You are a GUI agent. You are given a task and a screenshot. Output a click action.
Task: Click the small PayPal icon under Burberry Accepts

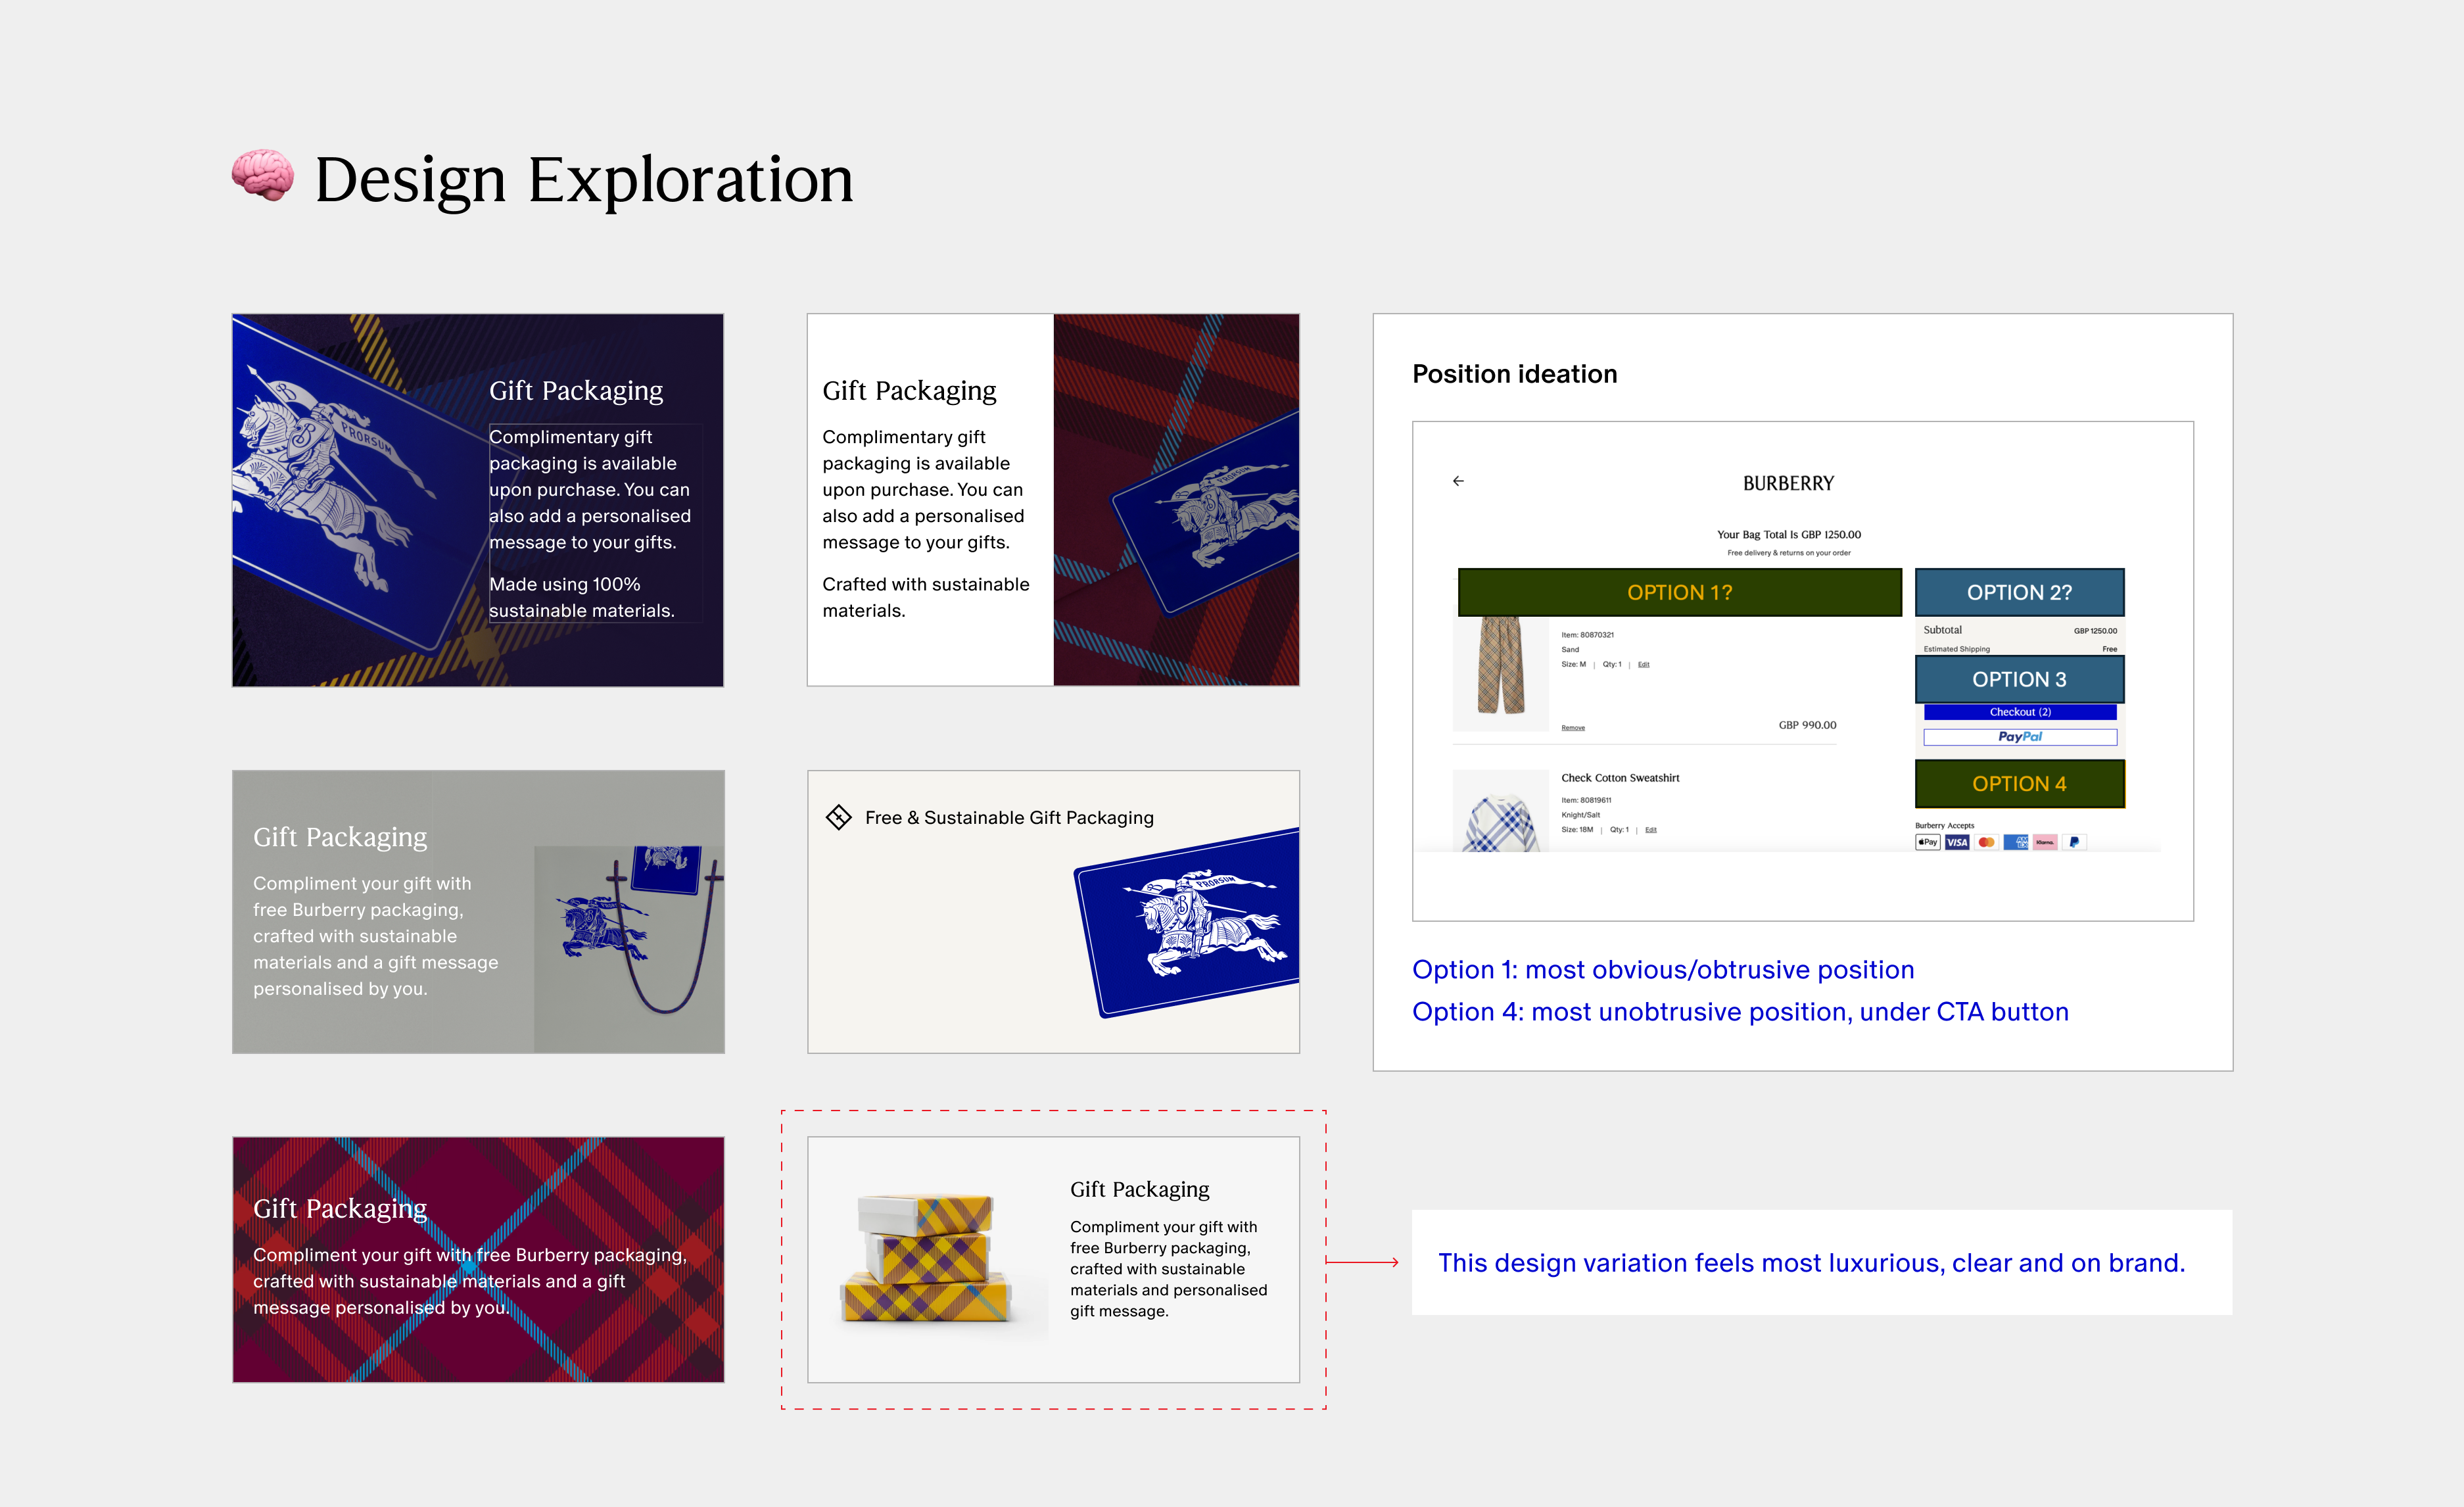tap(2074, 842)
